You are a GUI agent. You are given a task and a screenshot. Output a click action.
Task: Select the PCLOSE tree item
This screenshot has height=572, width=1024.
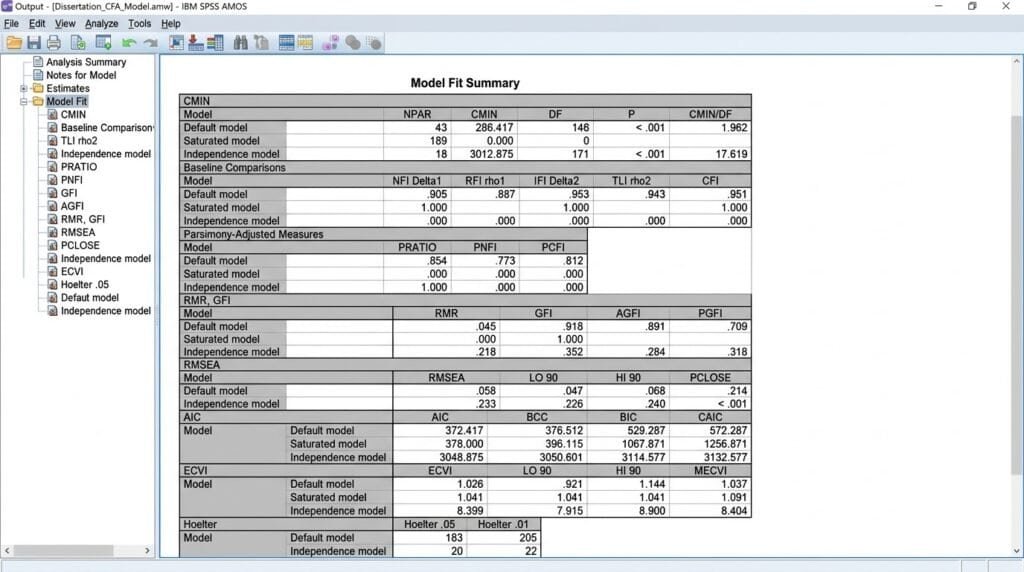click(x=80, y=245)
